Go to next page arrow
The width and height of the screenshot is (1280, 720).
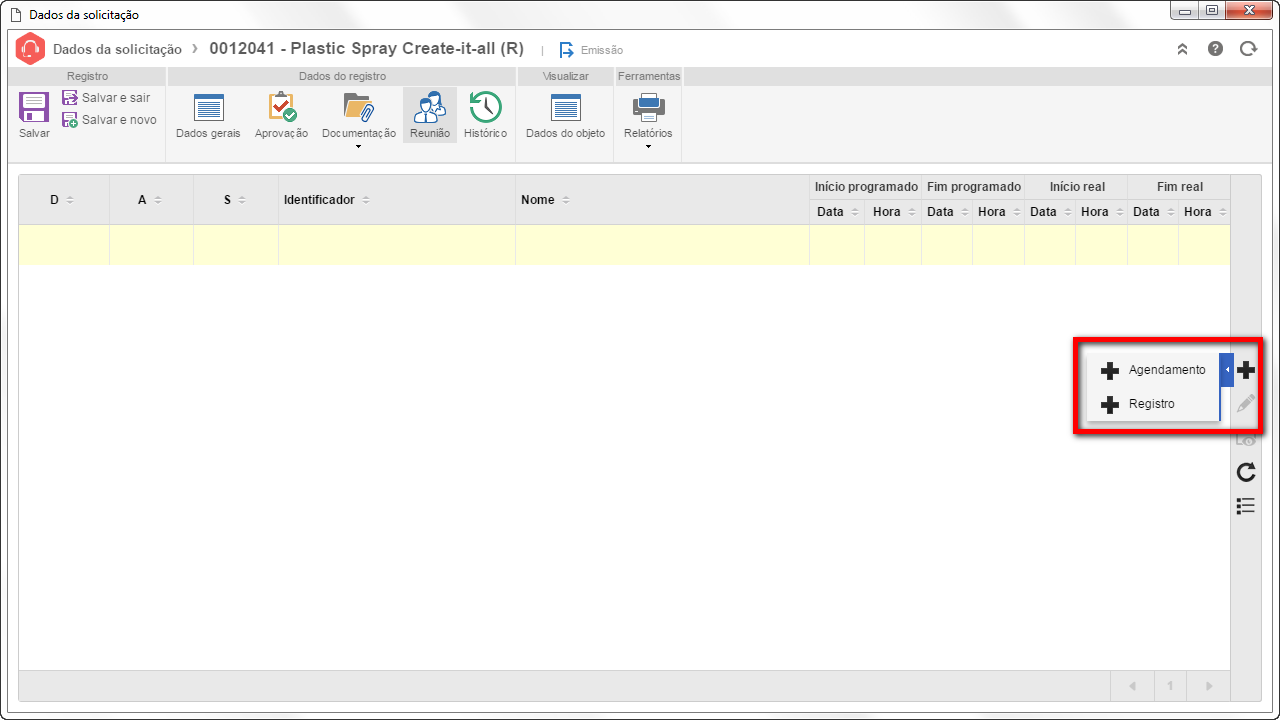(1209, 686)
